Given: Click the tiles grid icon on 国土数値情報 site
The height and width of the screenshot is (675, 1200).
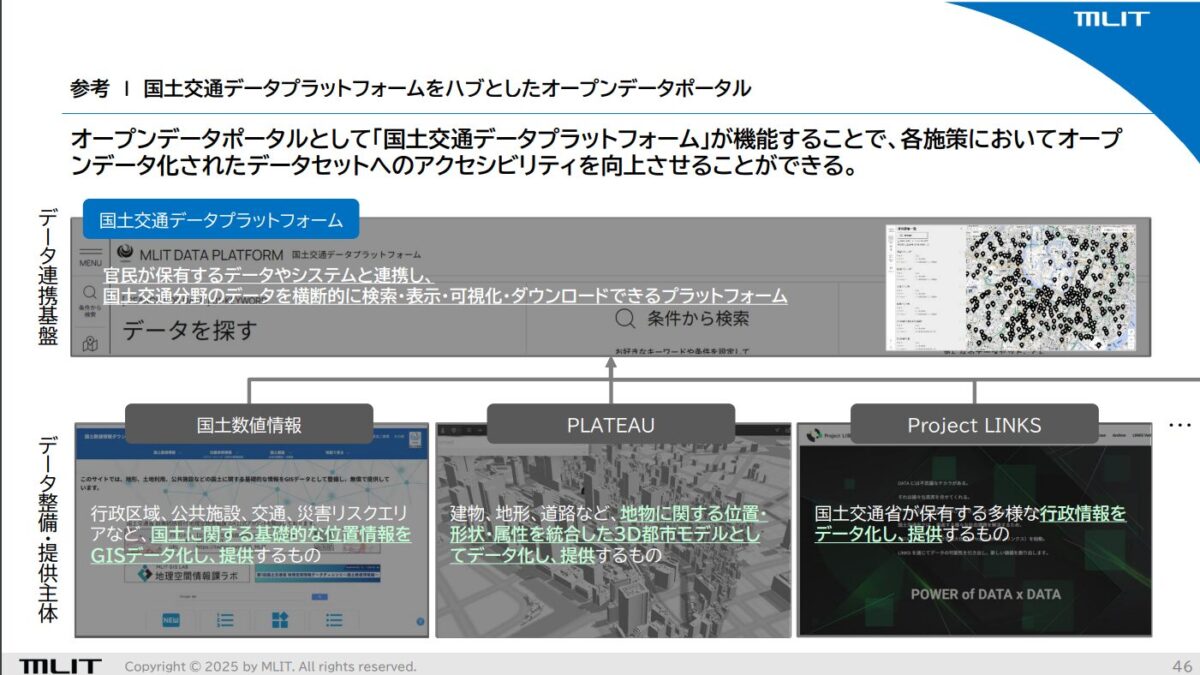Looking at the screenshot, I should pyautogui.click(x=279, y=620).
